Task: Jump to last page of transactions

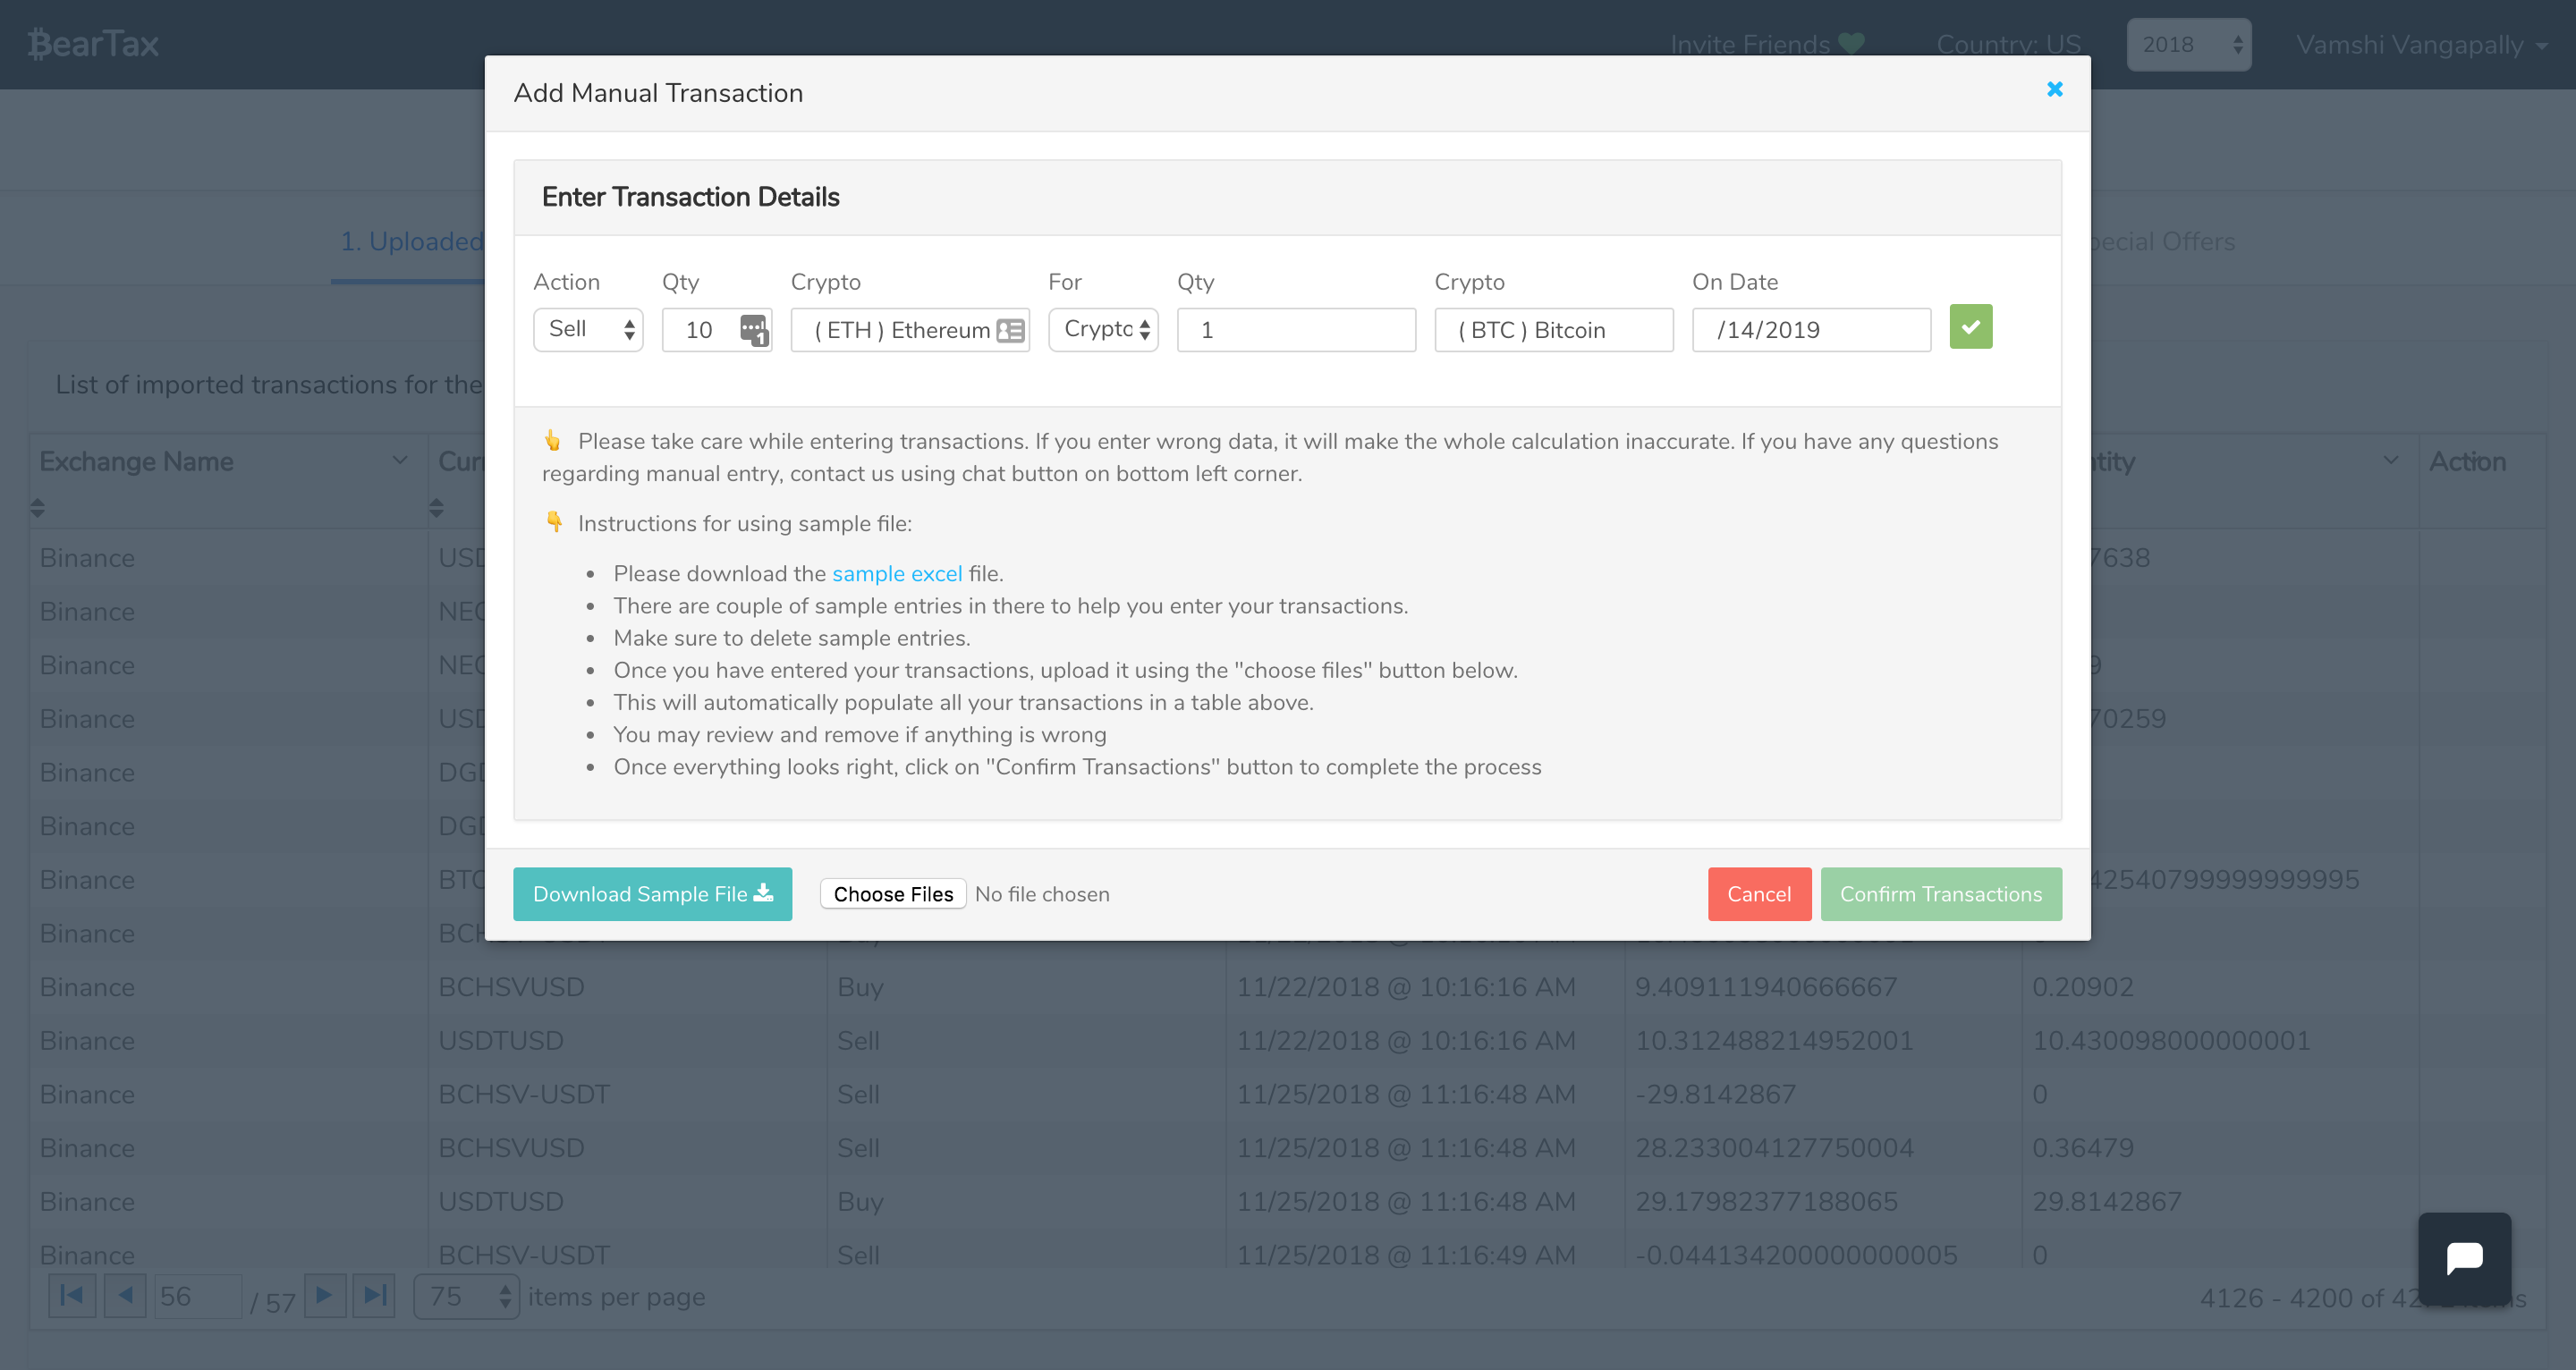Action: 374,1296
